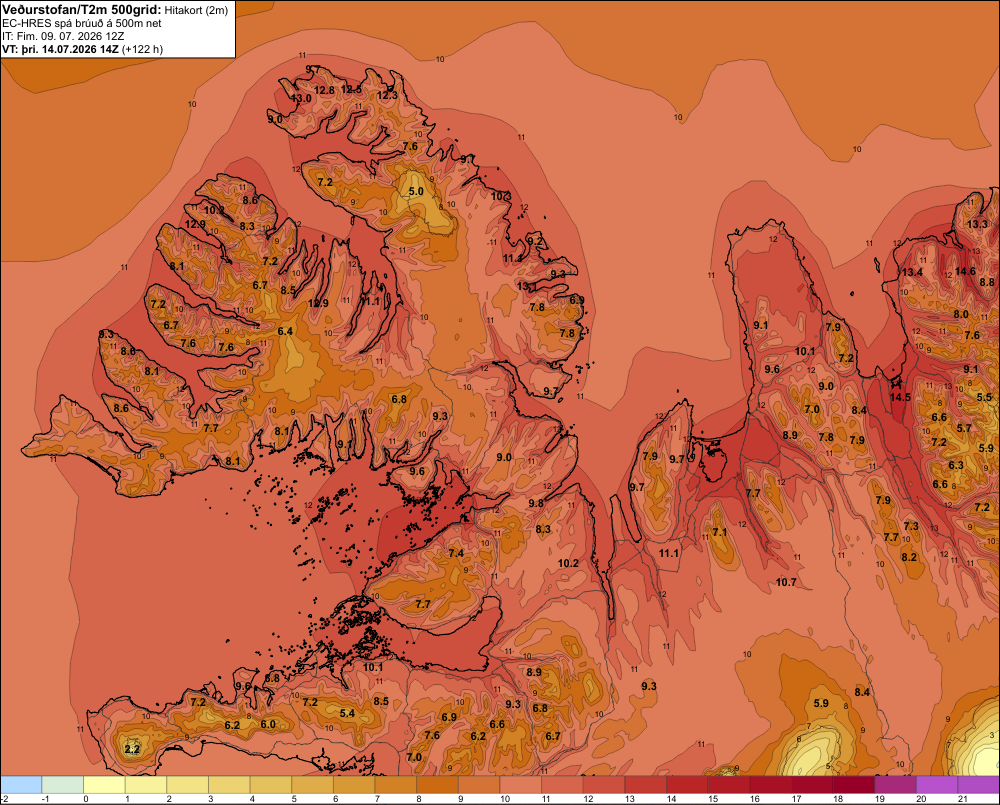Select the 14.6 temperature reading

(965, 271)
